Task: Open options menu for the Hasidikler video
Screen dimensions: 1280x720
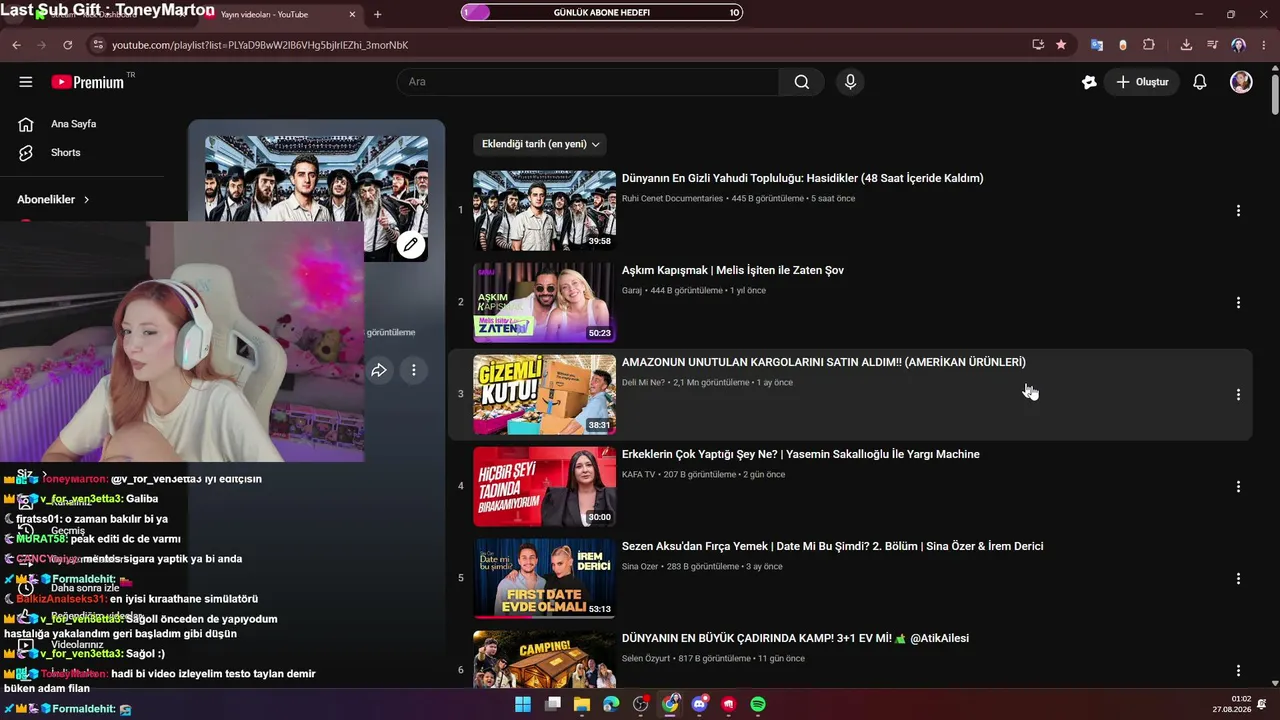Action: pos(1238,210)
